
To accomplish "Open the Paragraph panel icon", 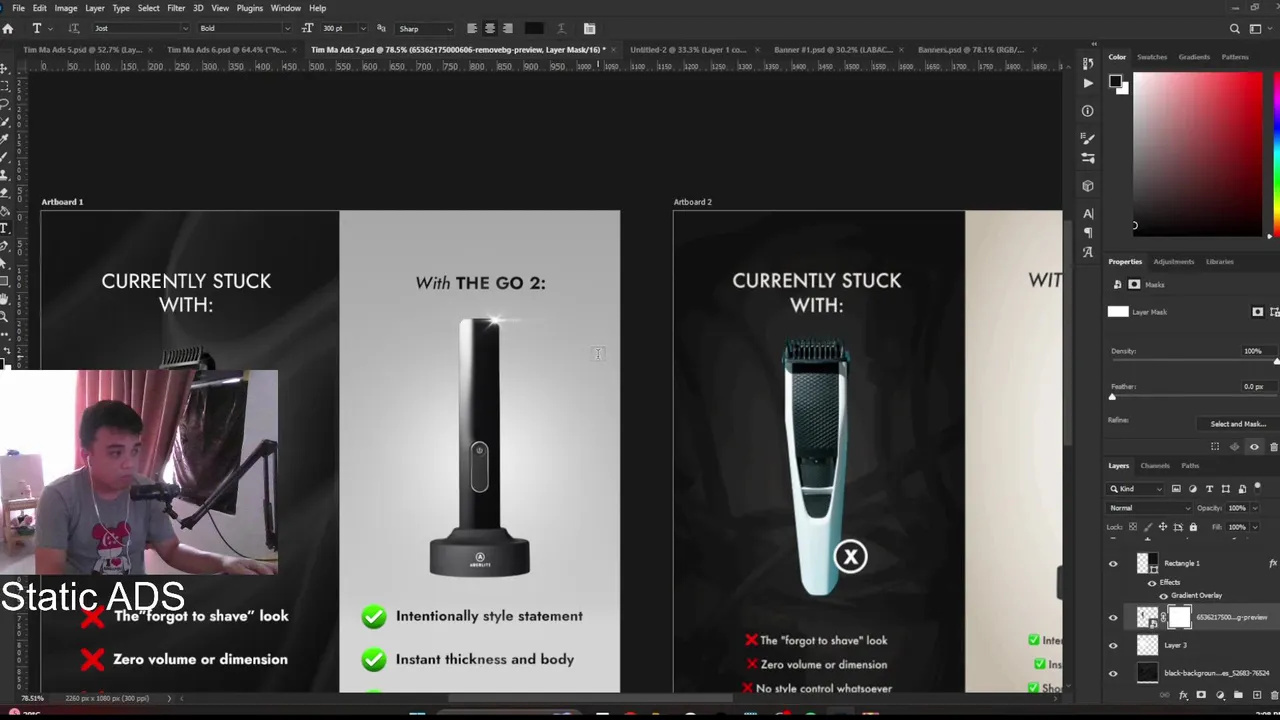I will pos(1088,233).
